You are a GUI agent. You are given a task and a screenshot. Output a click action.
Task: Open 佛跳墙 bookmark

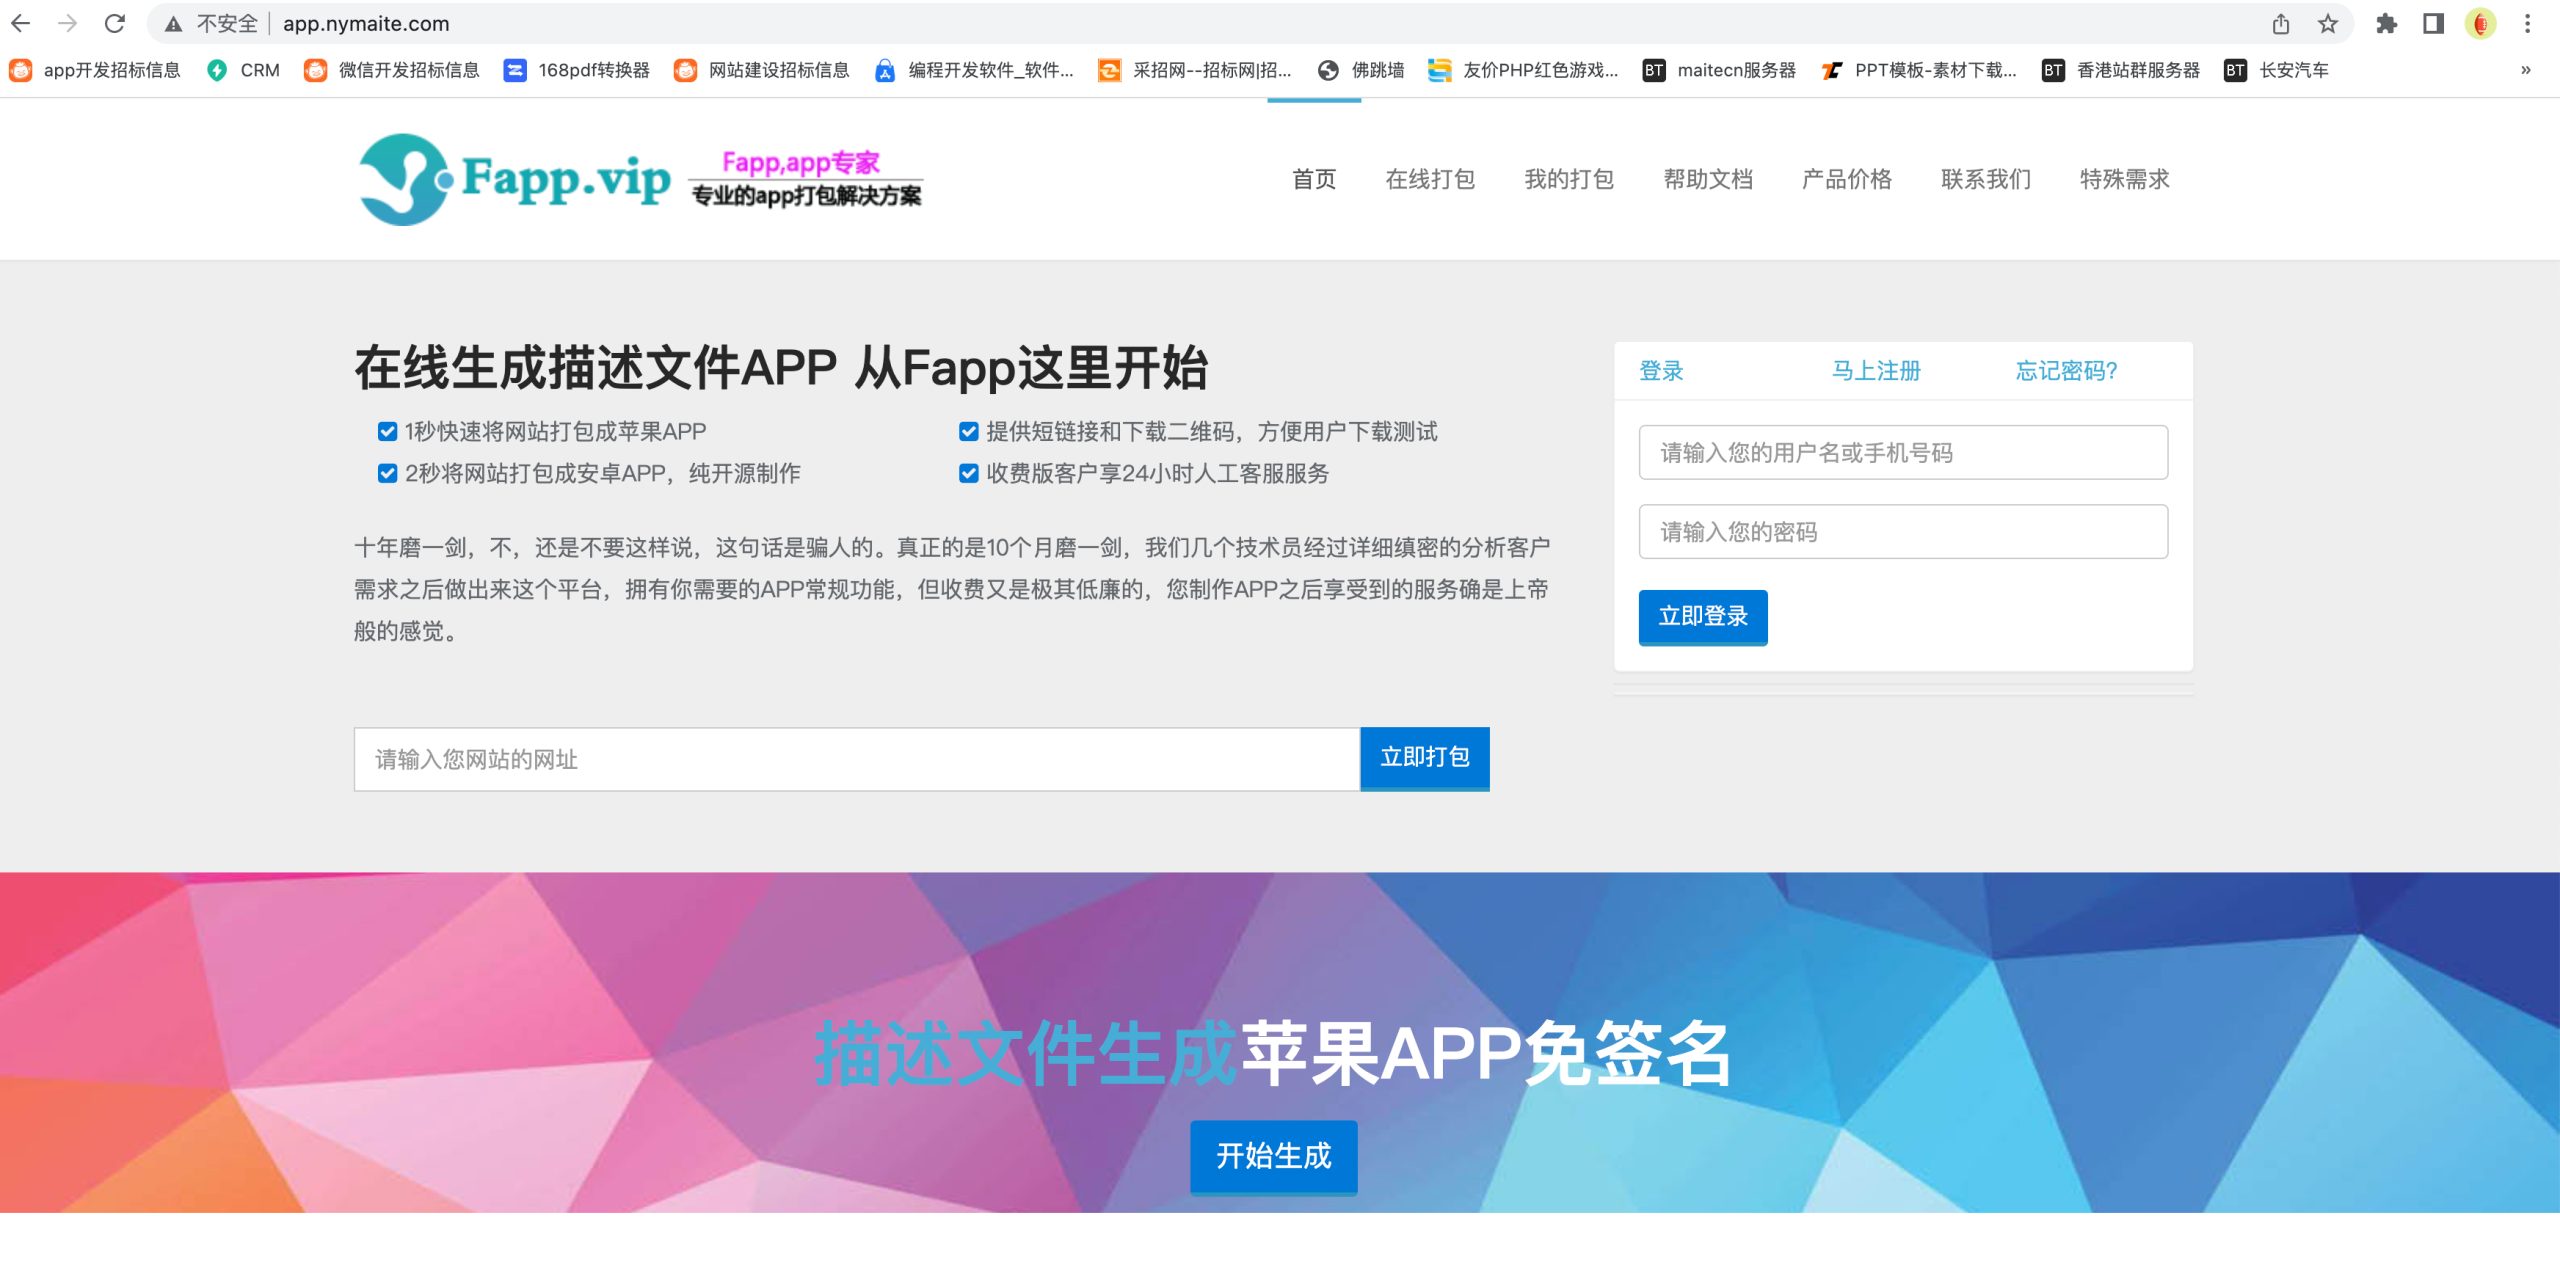pos(1361,70)
